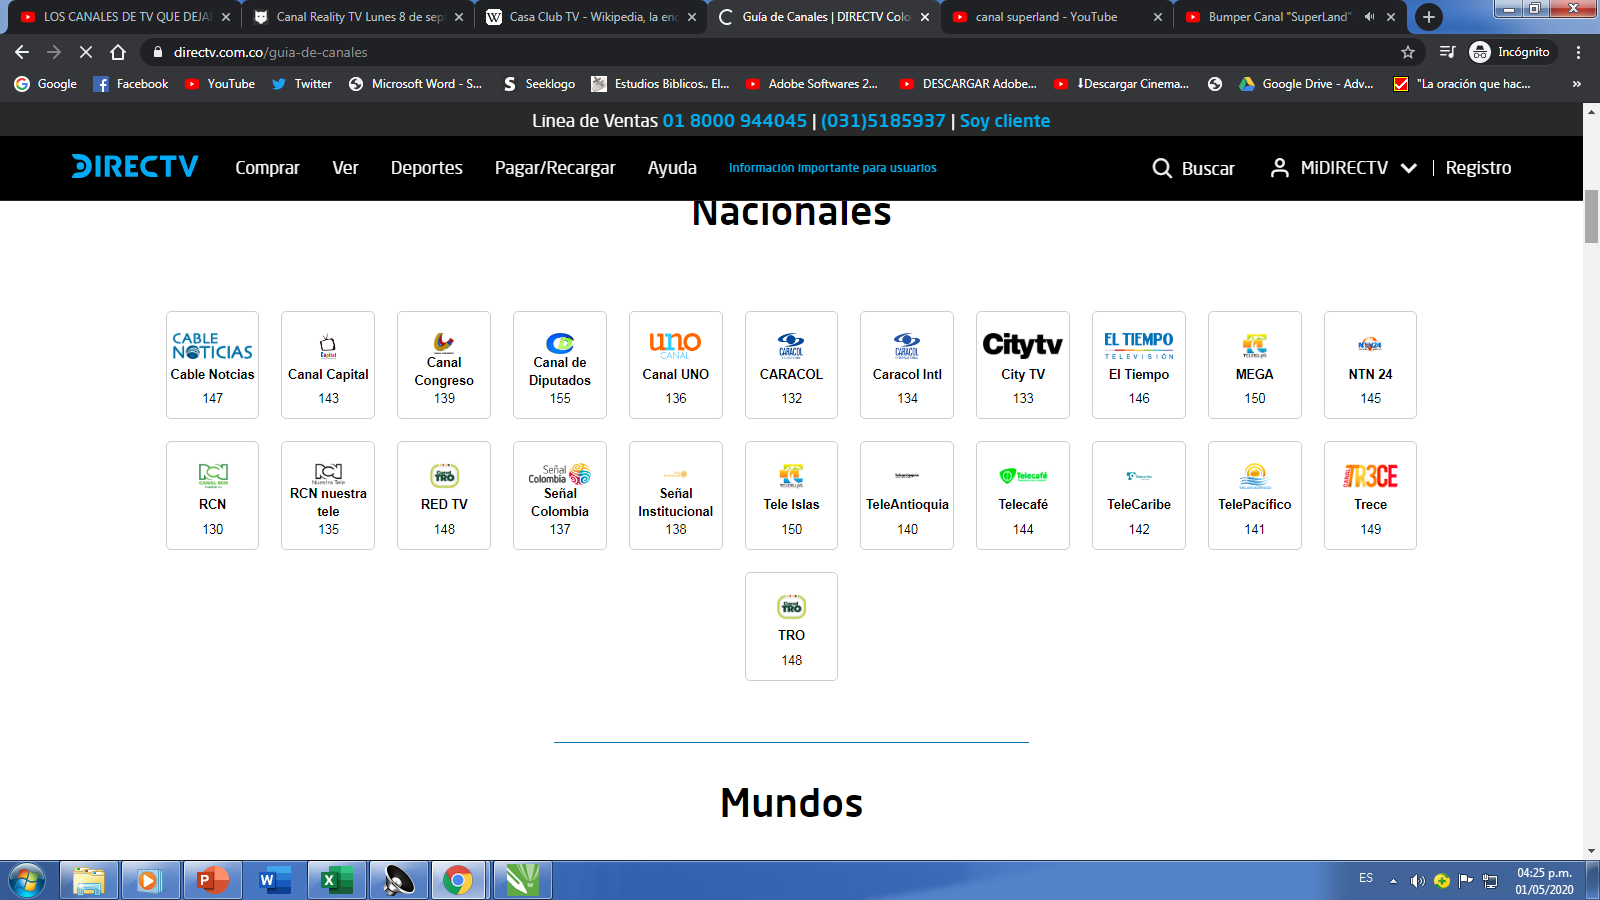Open the Ayuda menu
The image size is (1600, 900).
pos(672,168)
